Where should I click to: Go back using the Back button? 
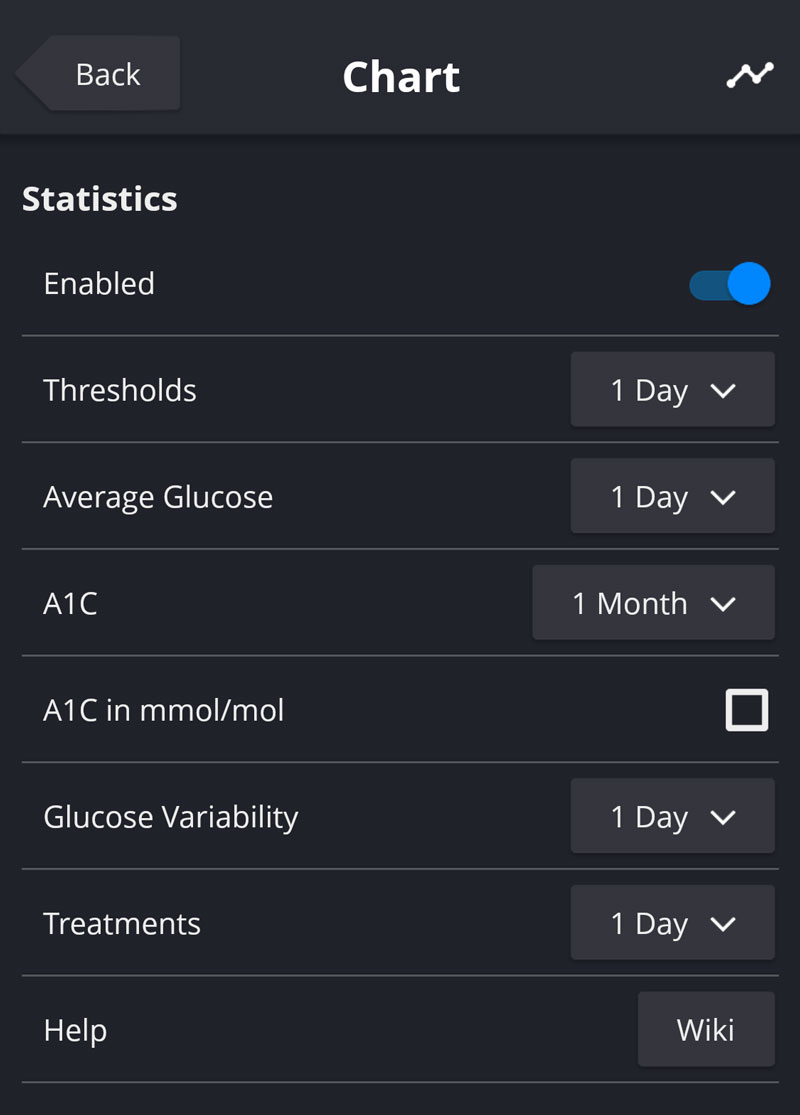100,74
